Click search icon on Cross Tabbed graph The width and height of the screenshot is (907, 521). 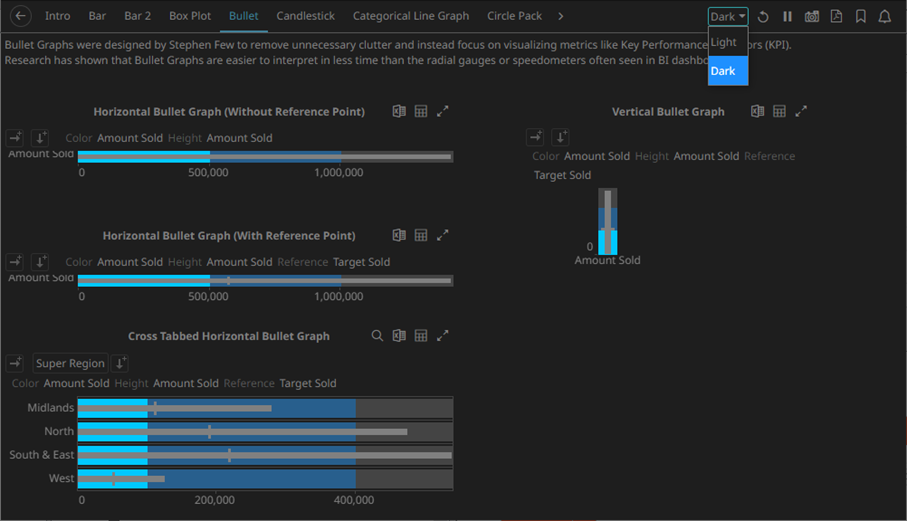pos(377,336)
